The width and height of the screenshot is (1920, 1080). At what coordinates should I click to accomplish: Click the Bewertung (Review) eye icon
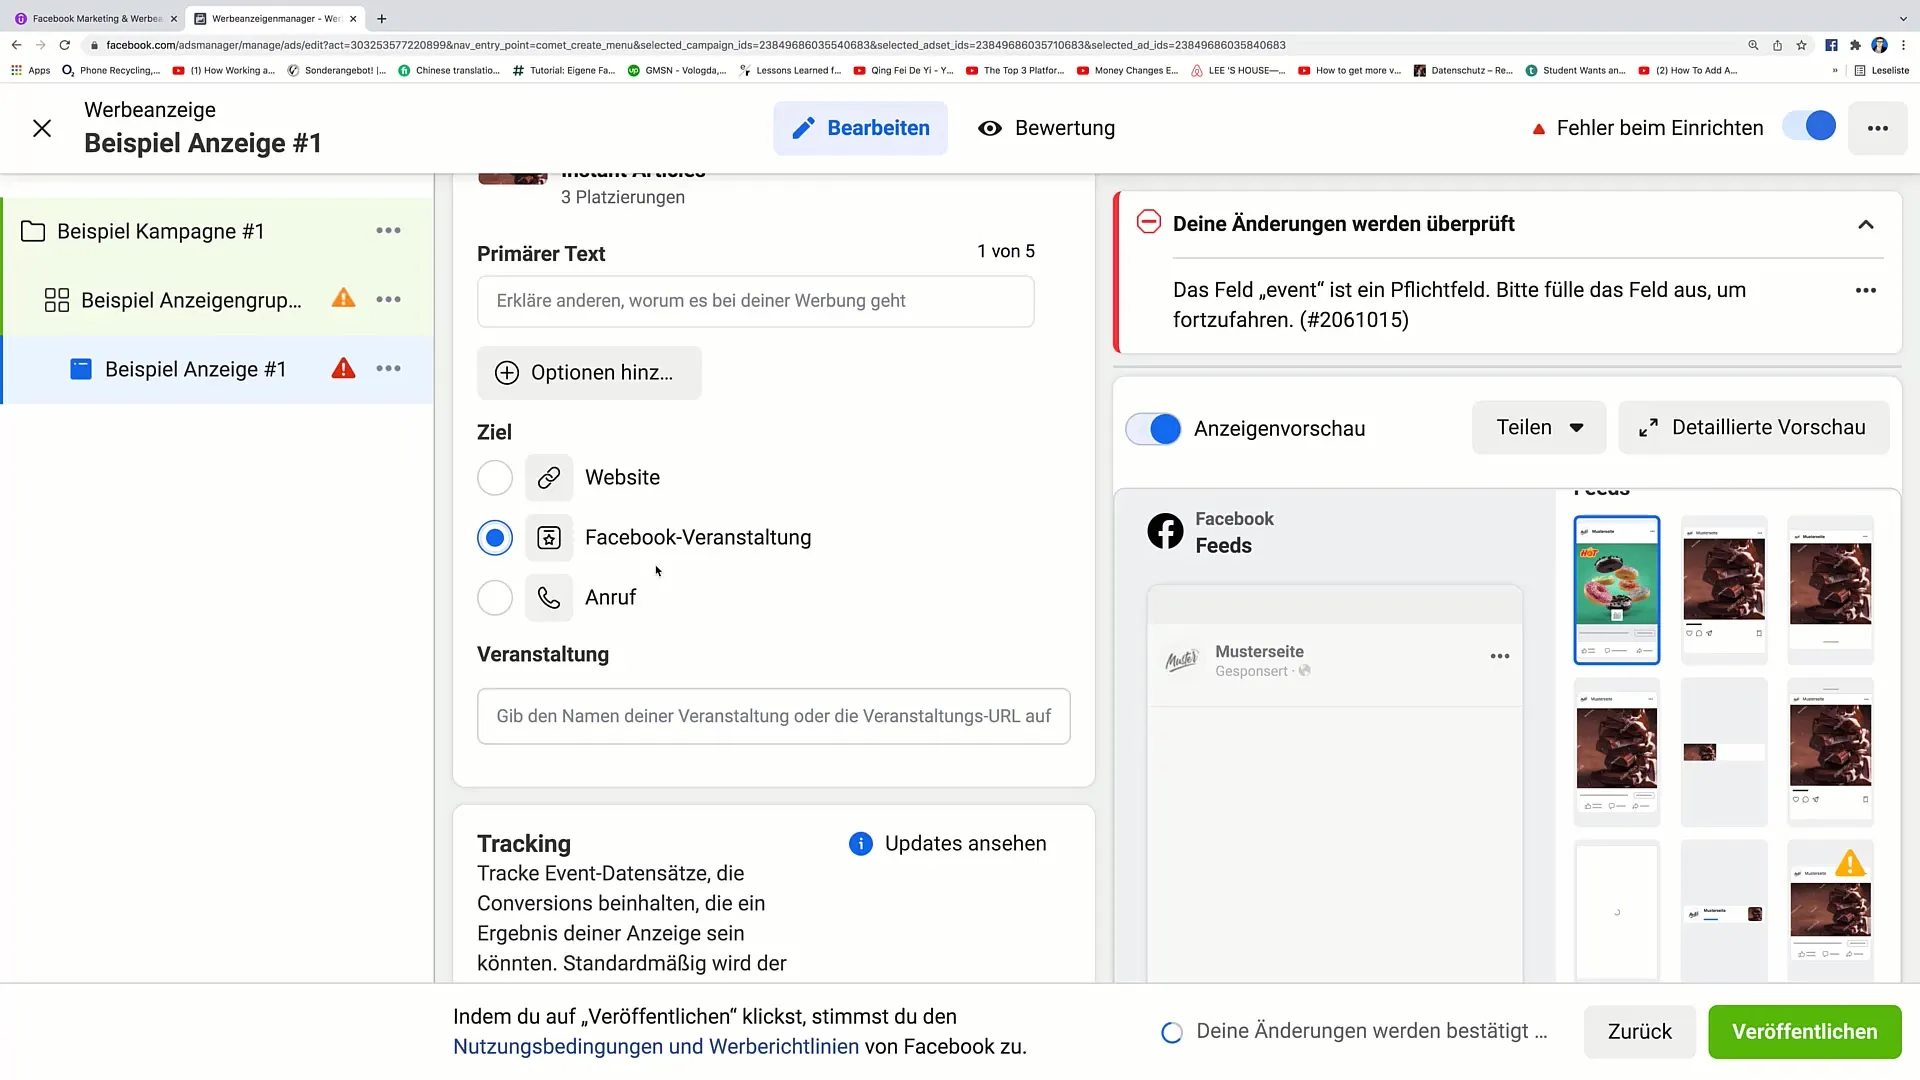(990, 128)
